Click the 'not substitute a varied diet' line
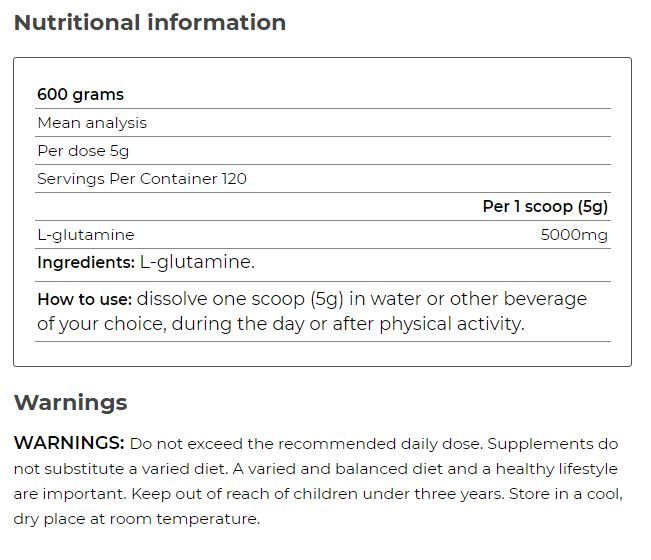The height and width of the screenshot is (560, 651). [x=120, y=469]
